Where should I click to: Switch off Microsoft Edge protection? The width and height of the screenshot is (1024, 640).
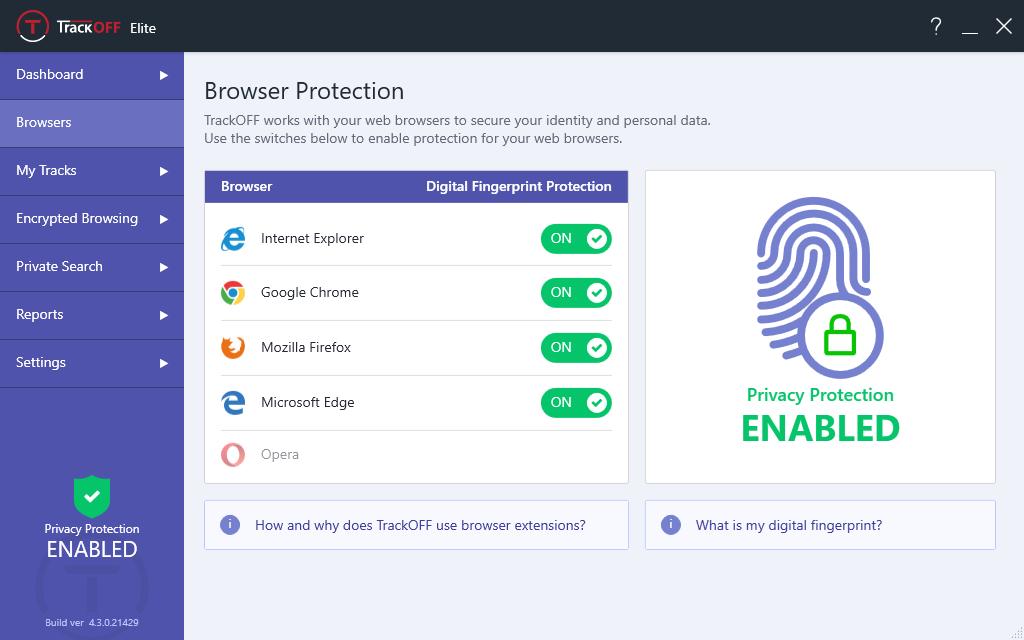point(576,403)
